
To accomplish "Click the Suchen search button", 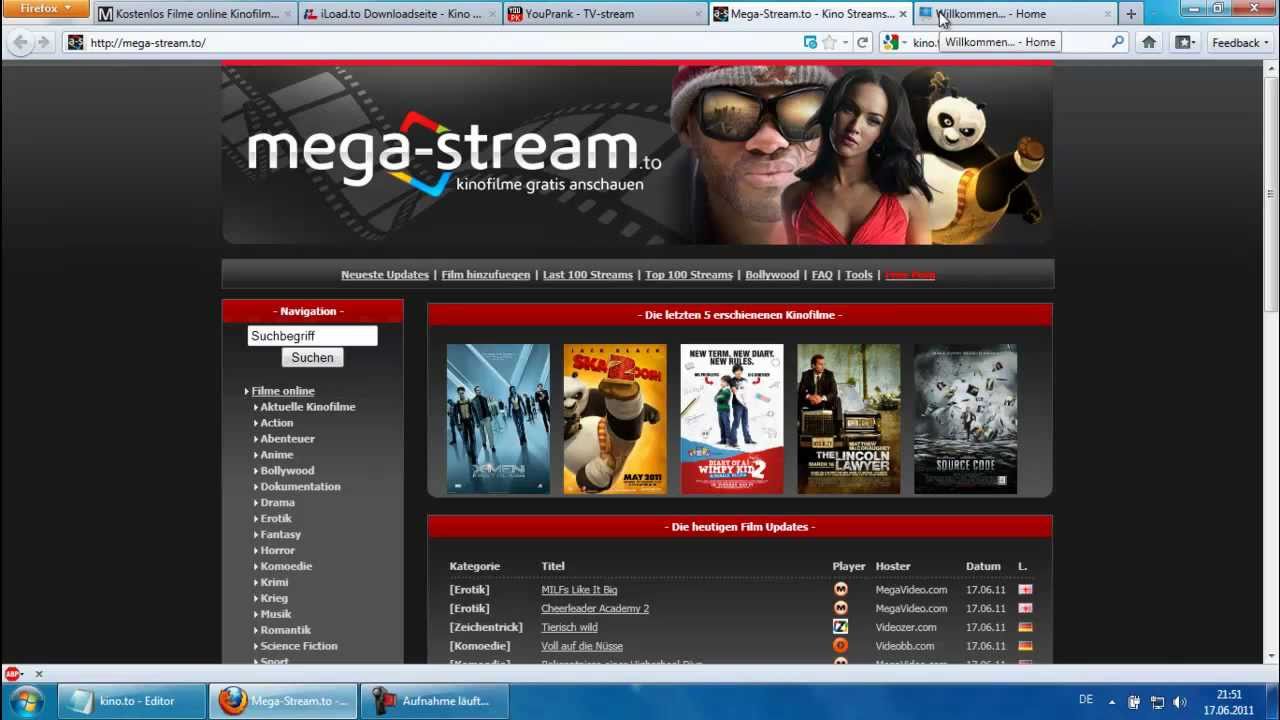I will coord(313,358).
